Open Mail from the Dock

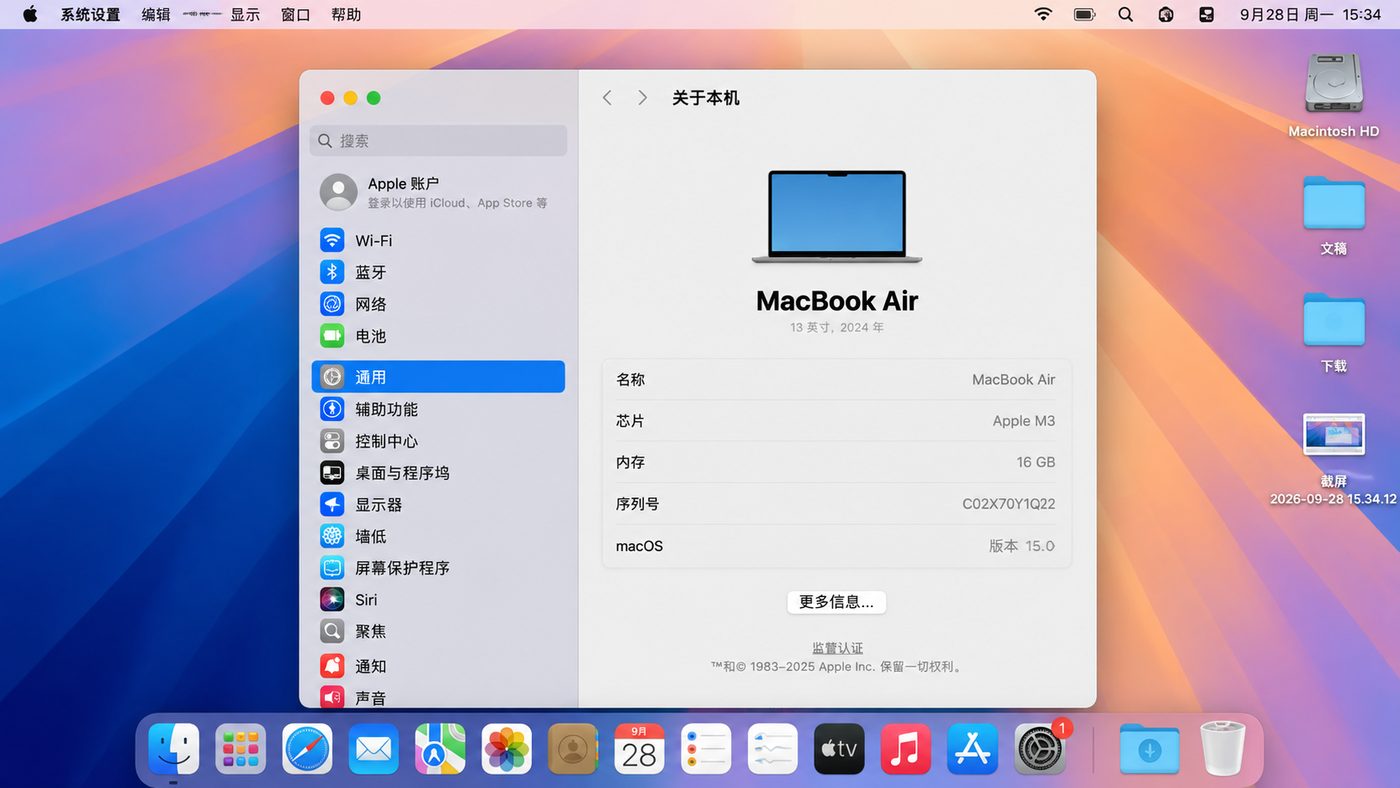[374, 749]
